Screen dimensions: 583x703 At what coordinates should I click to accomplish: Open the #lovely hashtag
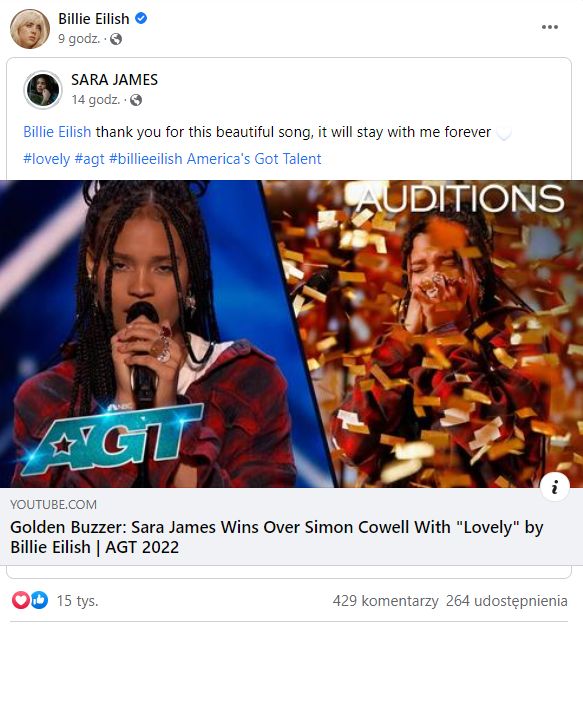[x=47, y=159]
